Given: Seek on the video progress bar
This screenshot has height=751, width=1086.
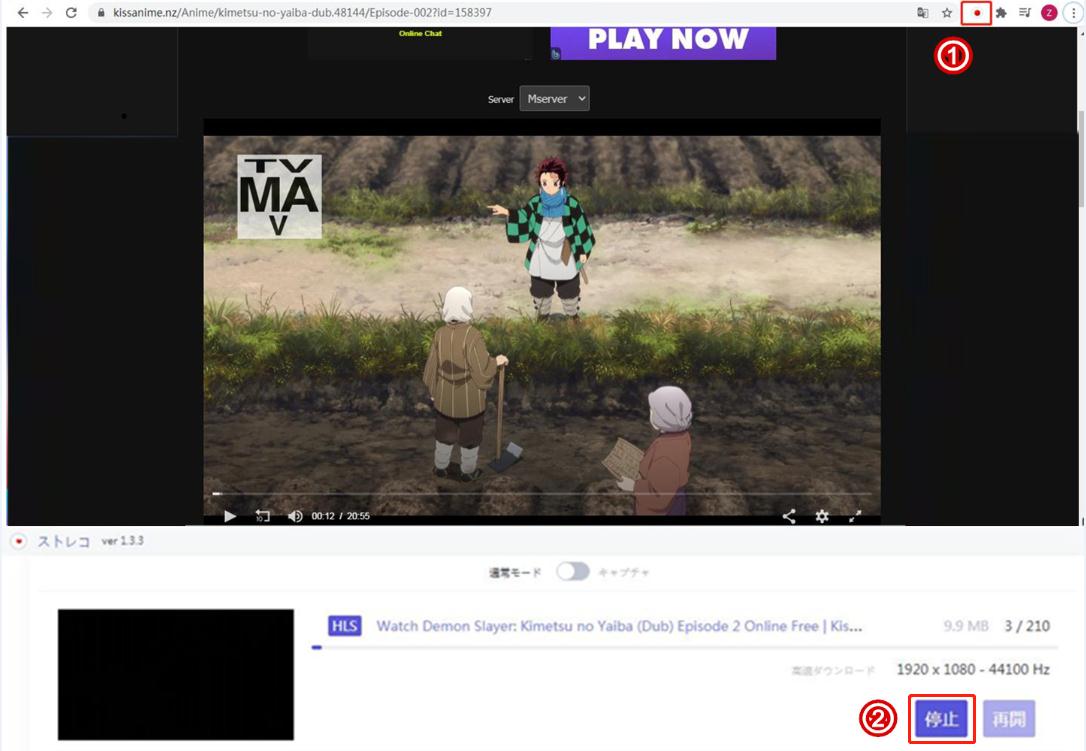Looking at the screenshot, I should pos(542,494).
